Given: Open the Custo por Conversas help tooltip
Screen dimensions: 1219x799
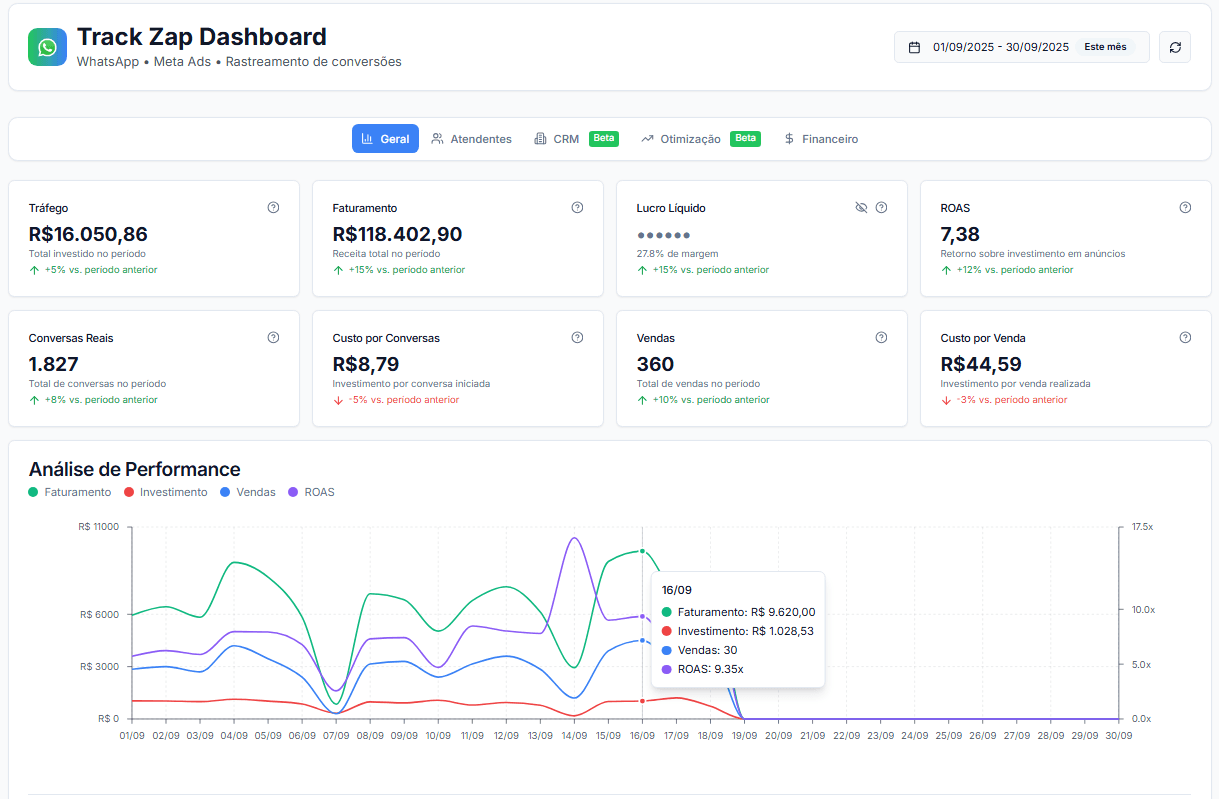Looking at the screenshot, I should coord(577,337).
